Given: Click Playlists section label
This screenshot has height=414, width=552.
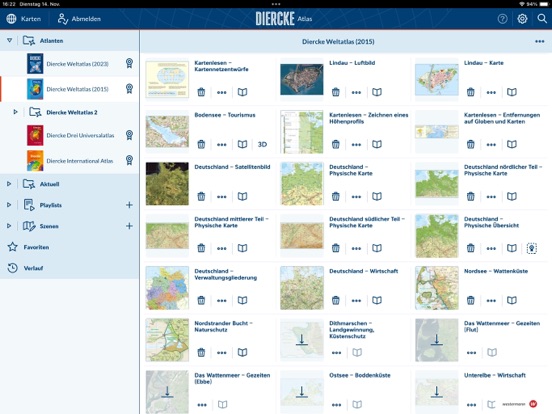Looking at the screenshot, I should point(50,205).
